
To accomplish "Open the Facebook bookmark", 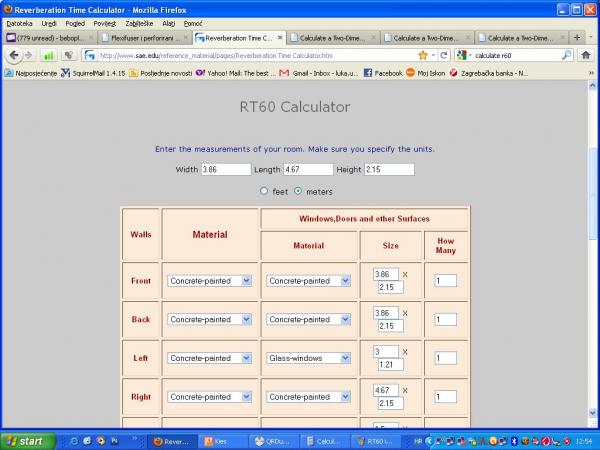I will point(382,73).
